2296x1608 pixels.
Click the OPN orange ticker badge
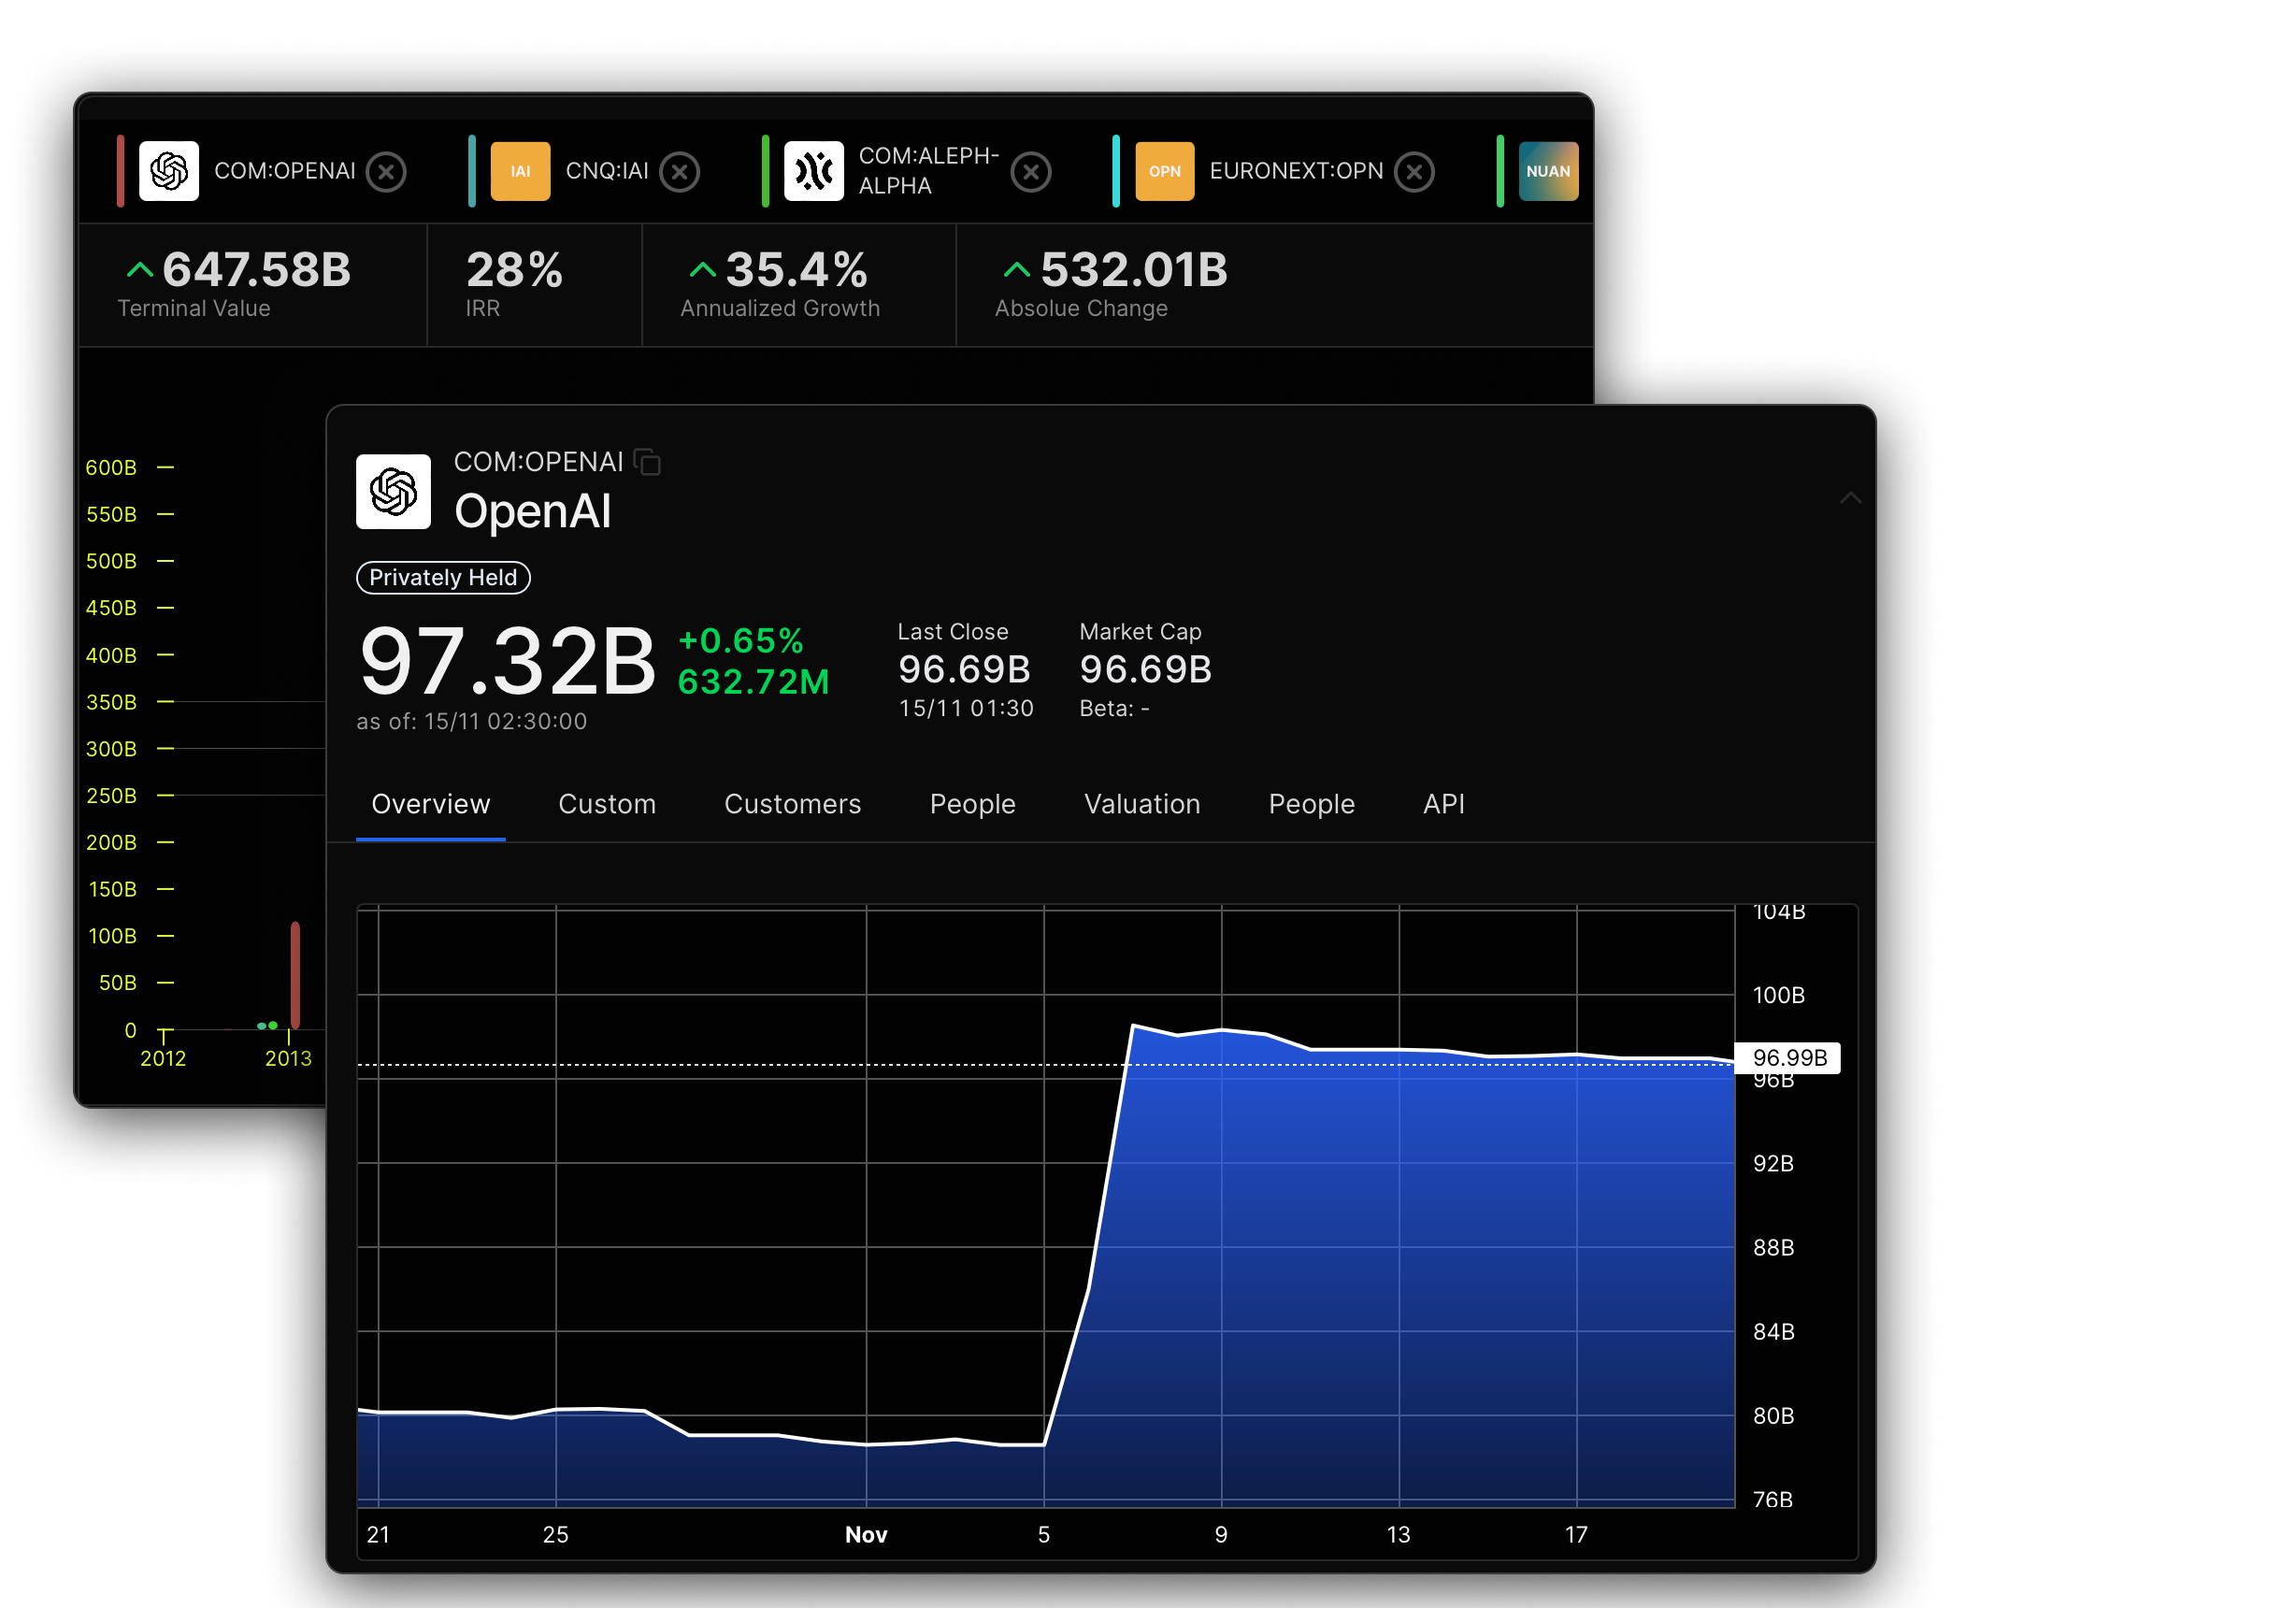(1165, 171)
